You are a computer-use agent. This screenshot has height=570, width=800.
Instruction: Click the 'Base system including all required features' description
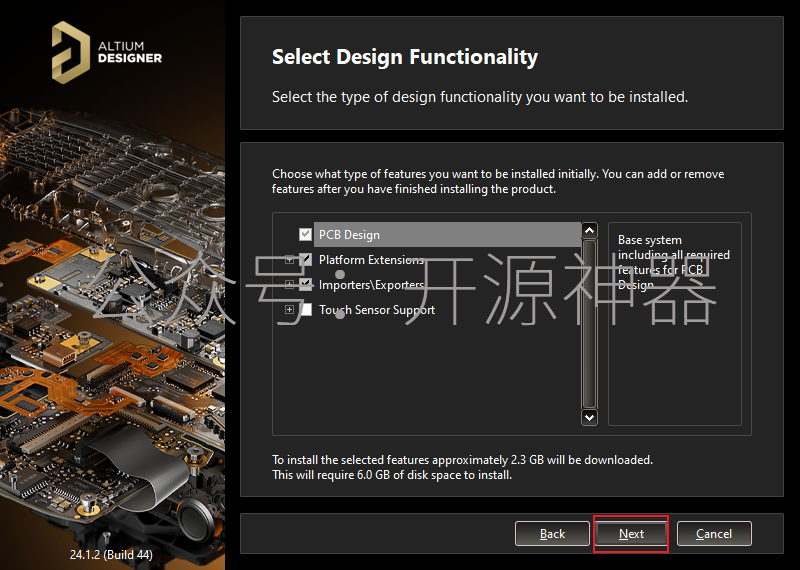click(673, 262)
